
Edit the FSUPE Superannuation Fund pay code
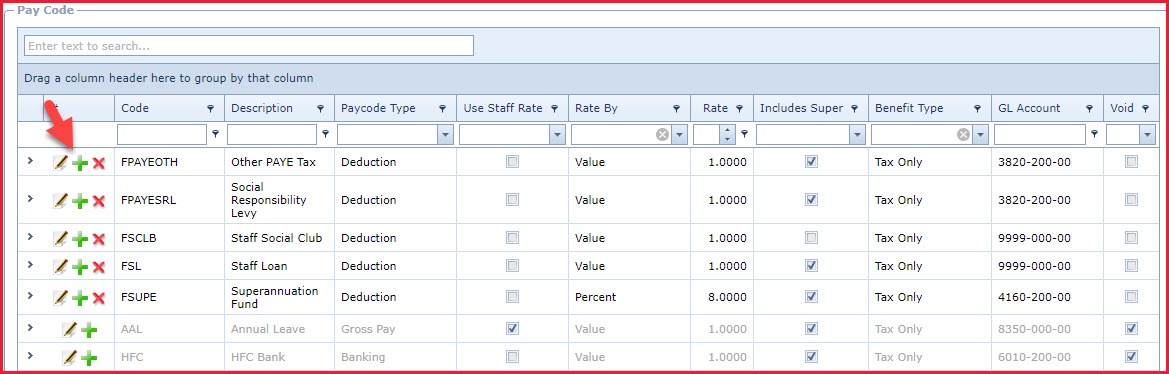coord(60,297)
